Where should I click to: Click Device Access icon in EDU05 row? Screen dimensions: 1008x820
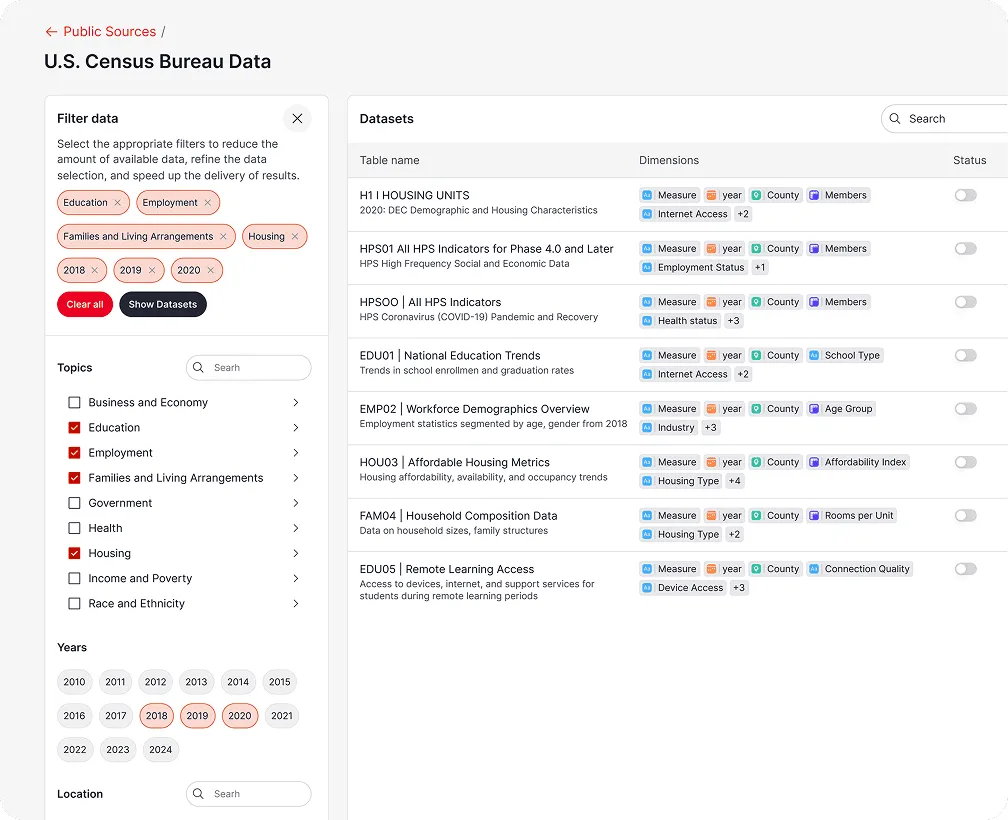[647, 587]
